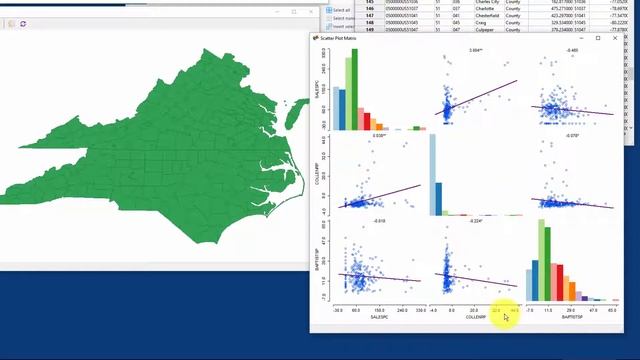
Task: Click the Select all label
Action: [x=341, y=10]
